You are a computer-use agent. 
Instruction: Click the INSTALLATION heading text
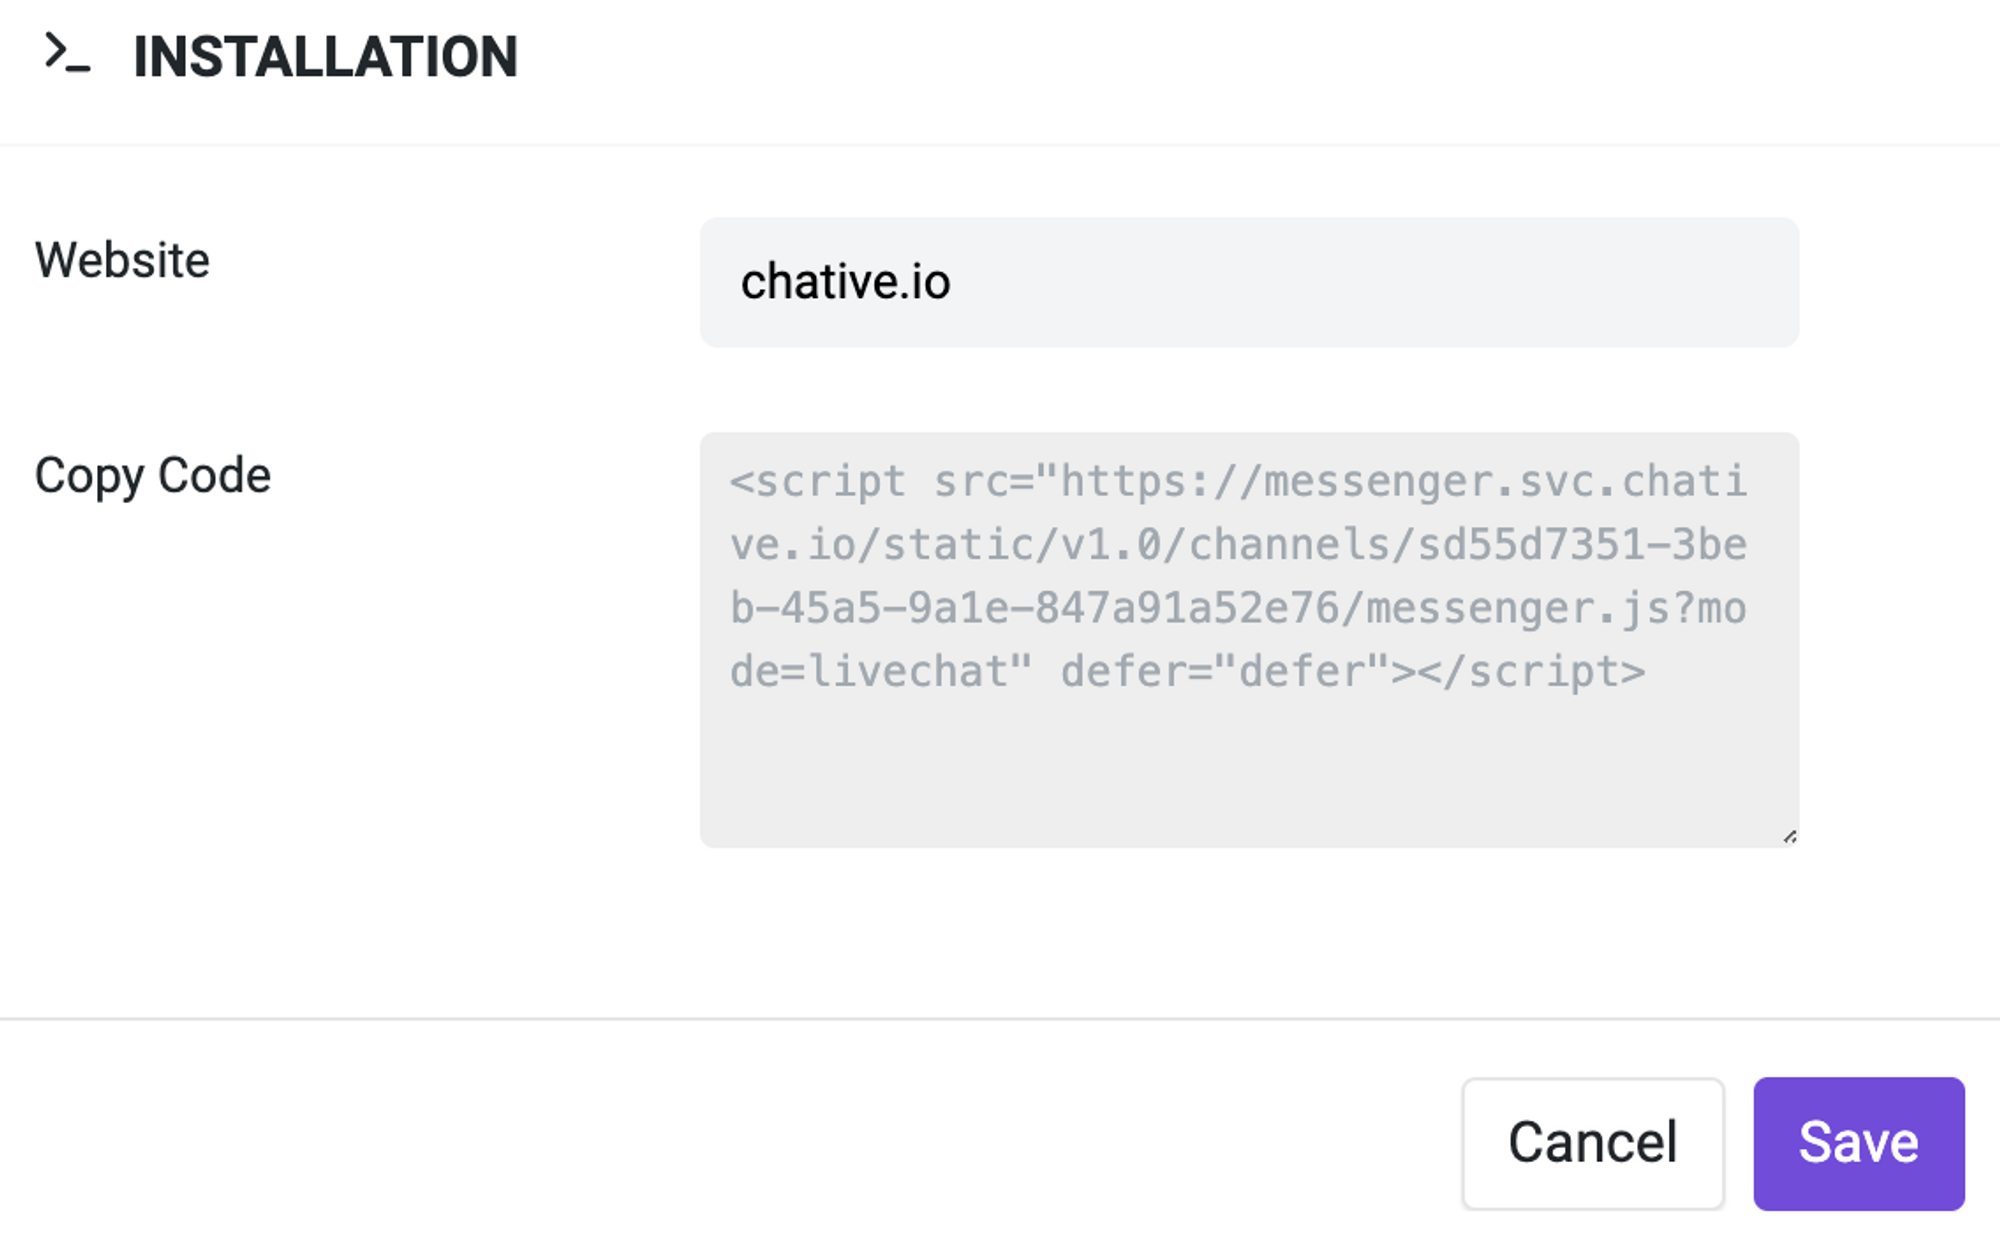(x=325, y=57)
